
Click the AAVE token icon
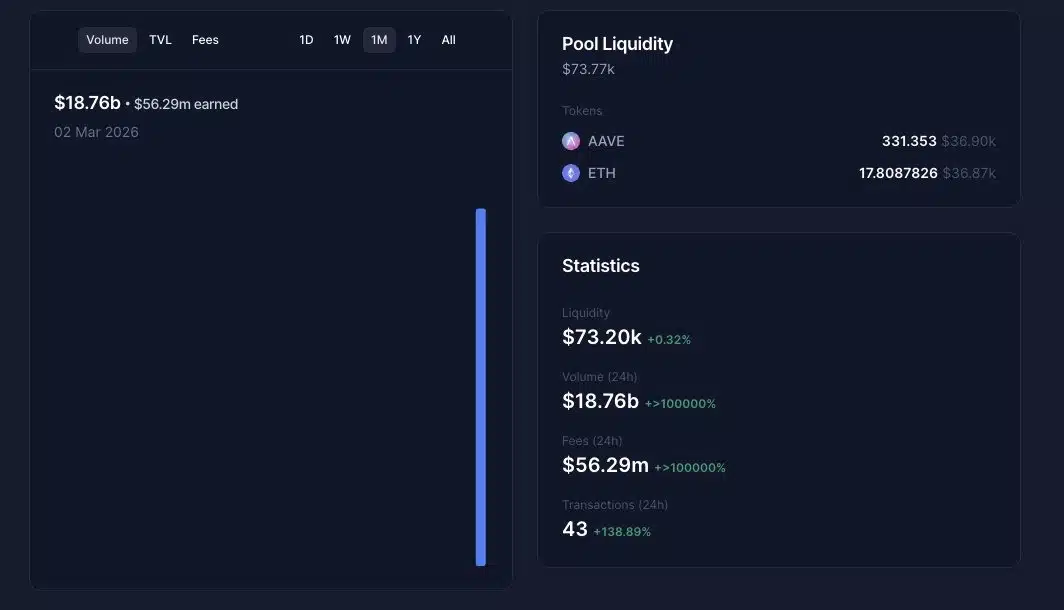click(571, 141)
